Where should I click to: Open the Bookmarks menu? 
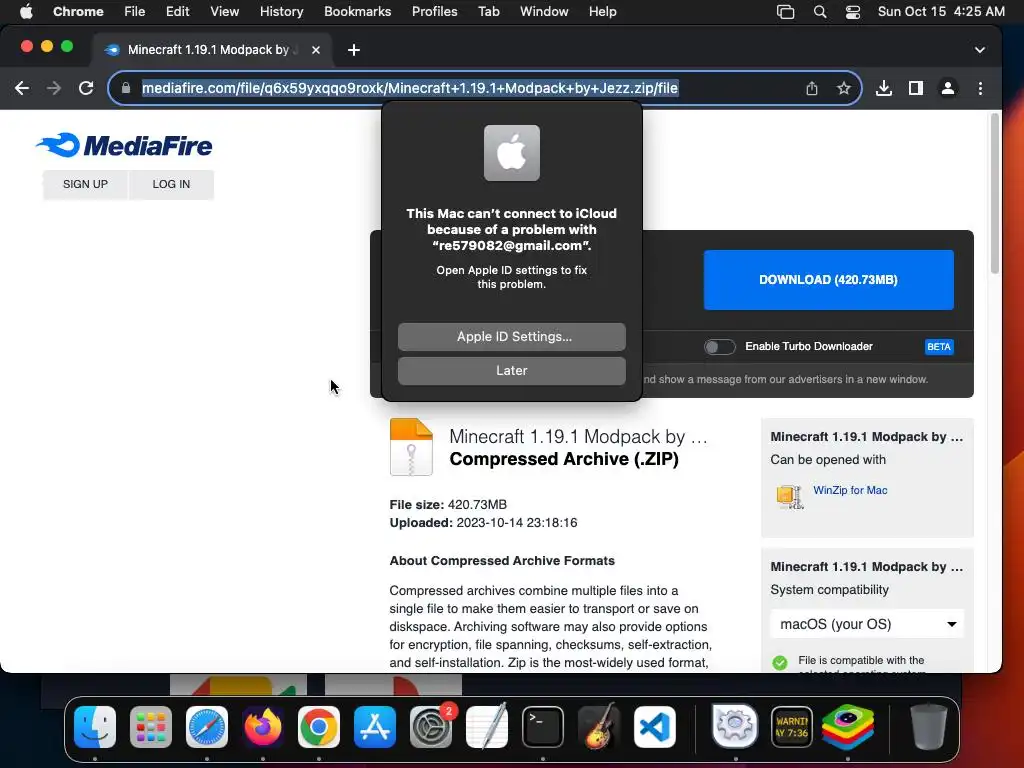click(x=357, y=12)
